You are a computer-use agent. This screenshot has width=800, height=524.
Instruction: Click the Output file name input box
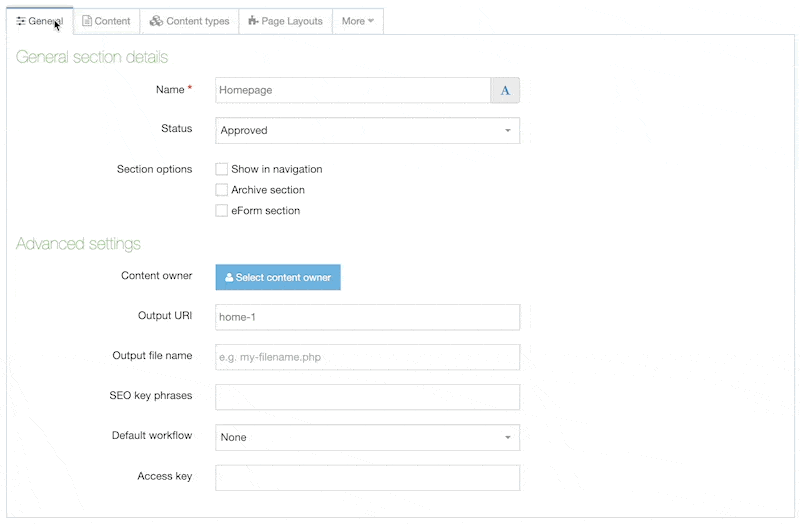pyautogui.click(x=367, y=357)
